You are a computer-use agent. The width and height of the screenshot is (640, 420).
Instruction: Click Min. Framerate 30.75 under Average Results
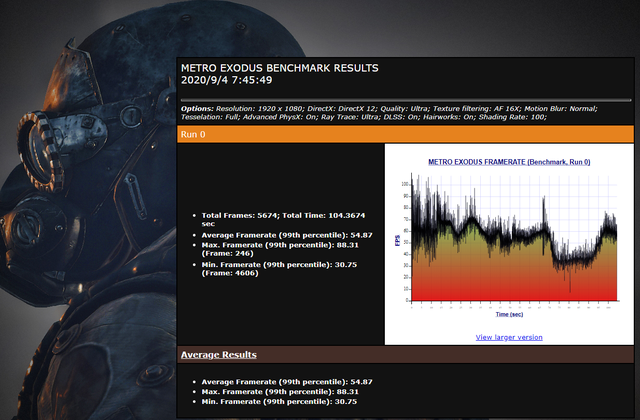[279, 402]
